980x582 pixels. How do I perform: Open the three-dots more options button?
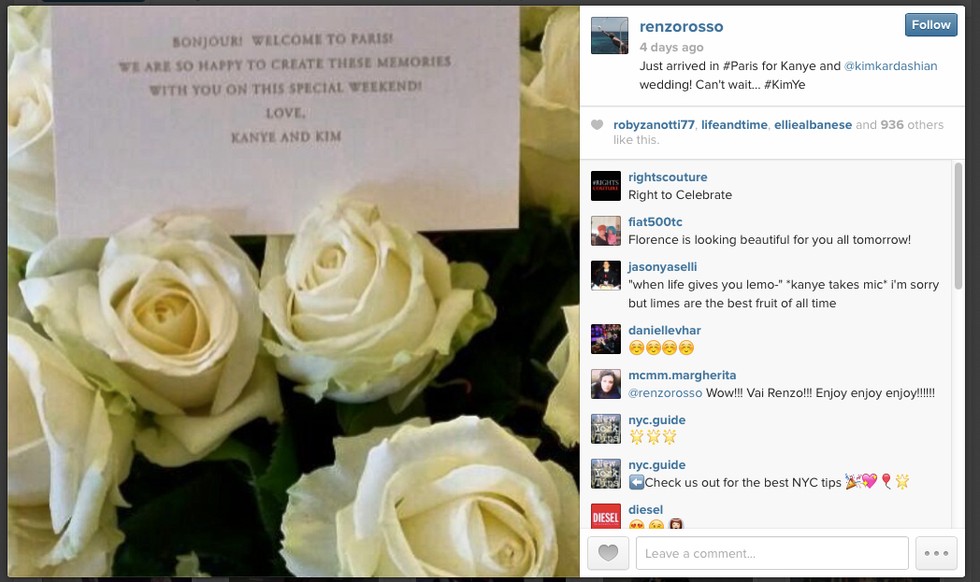tap(936, 553)
